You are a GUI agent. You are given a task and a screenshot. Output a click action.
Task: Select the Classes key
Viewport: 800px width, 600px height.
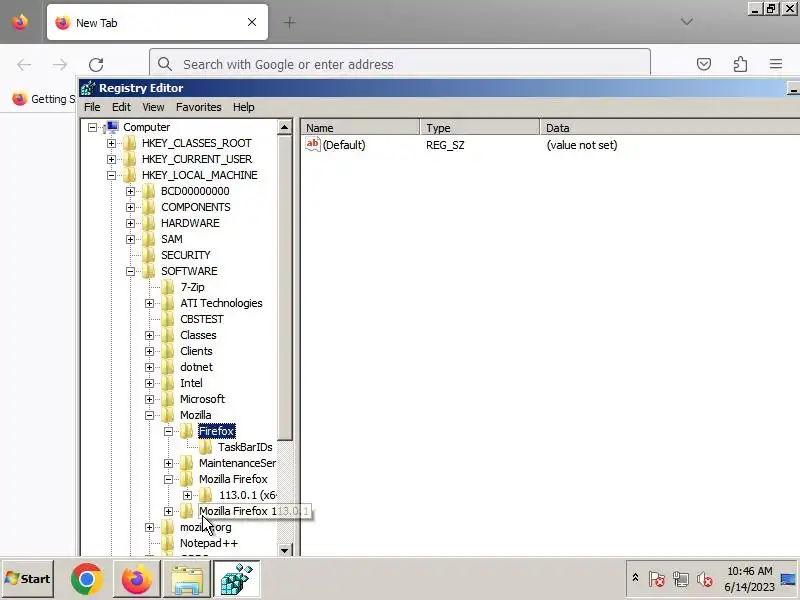point(198,335)
